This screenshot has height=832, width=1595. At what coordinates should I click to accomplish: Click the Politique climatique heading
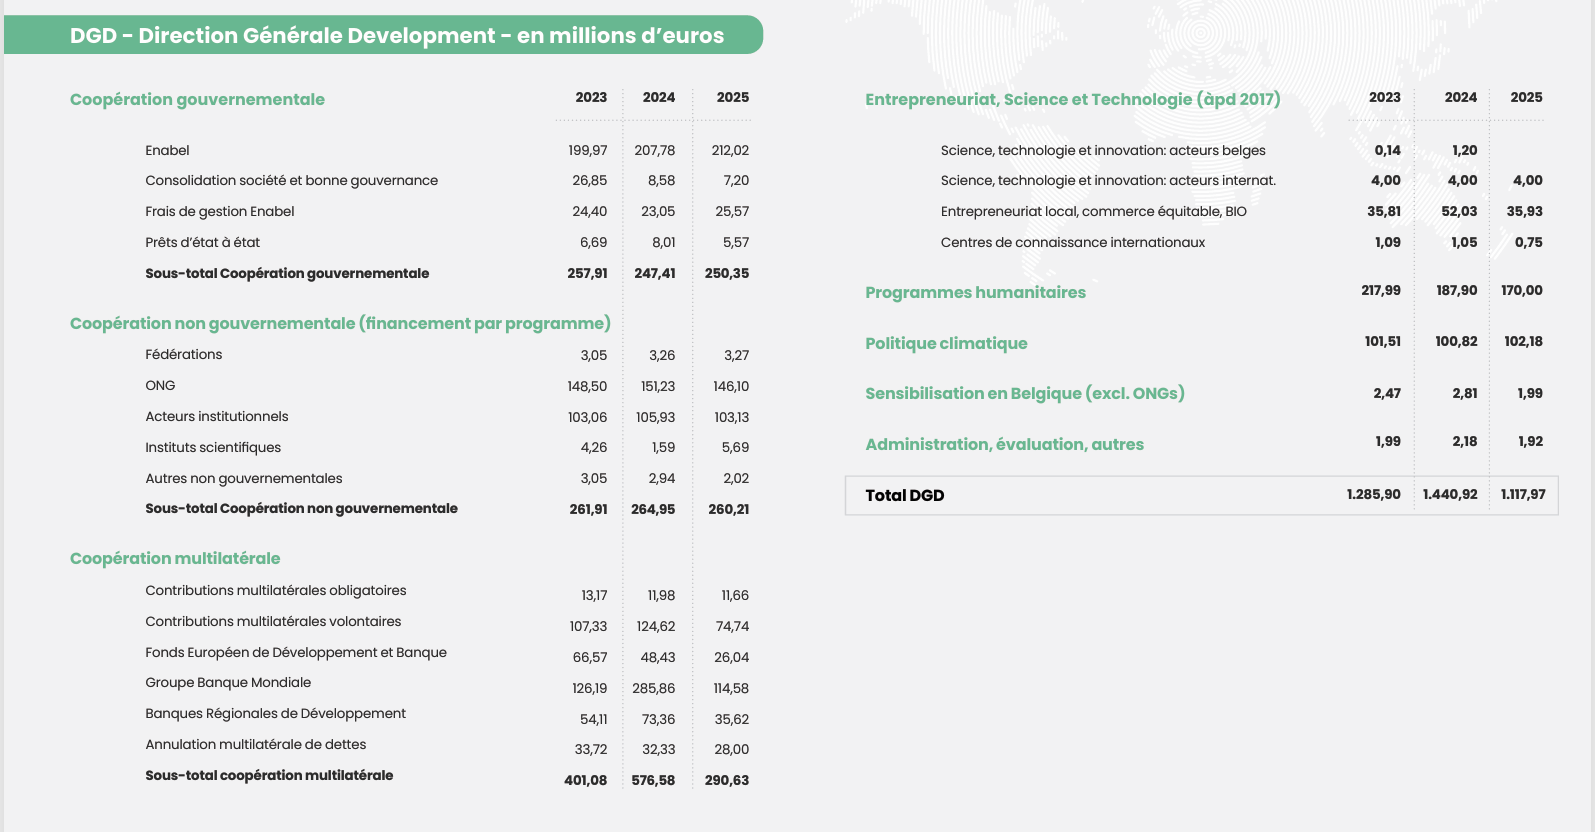pos(946,343)
